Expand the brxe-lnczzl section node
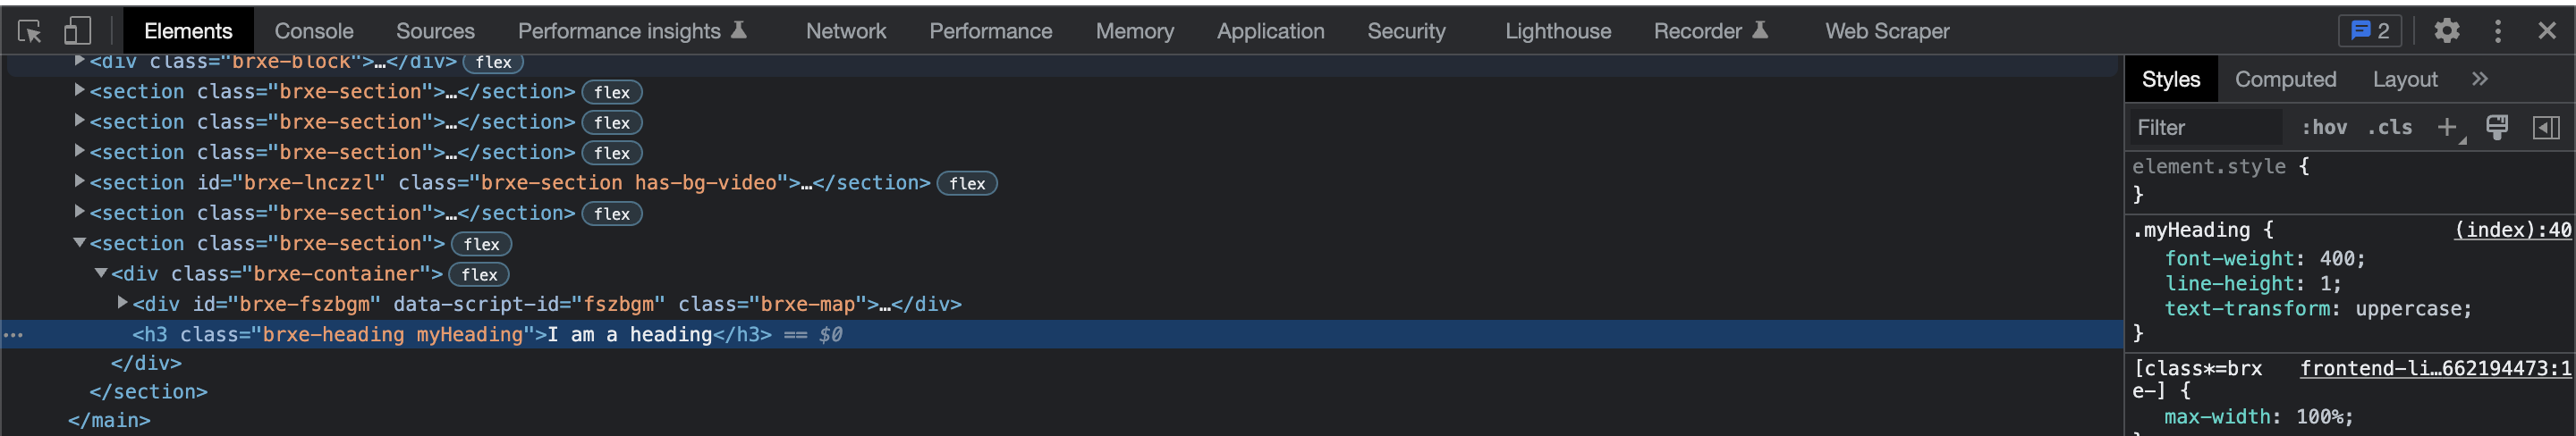 [x=80, y=182]
